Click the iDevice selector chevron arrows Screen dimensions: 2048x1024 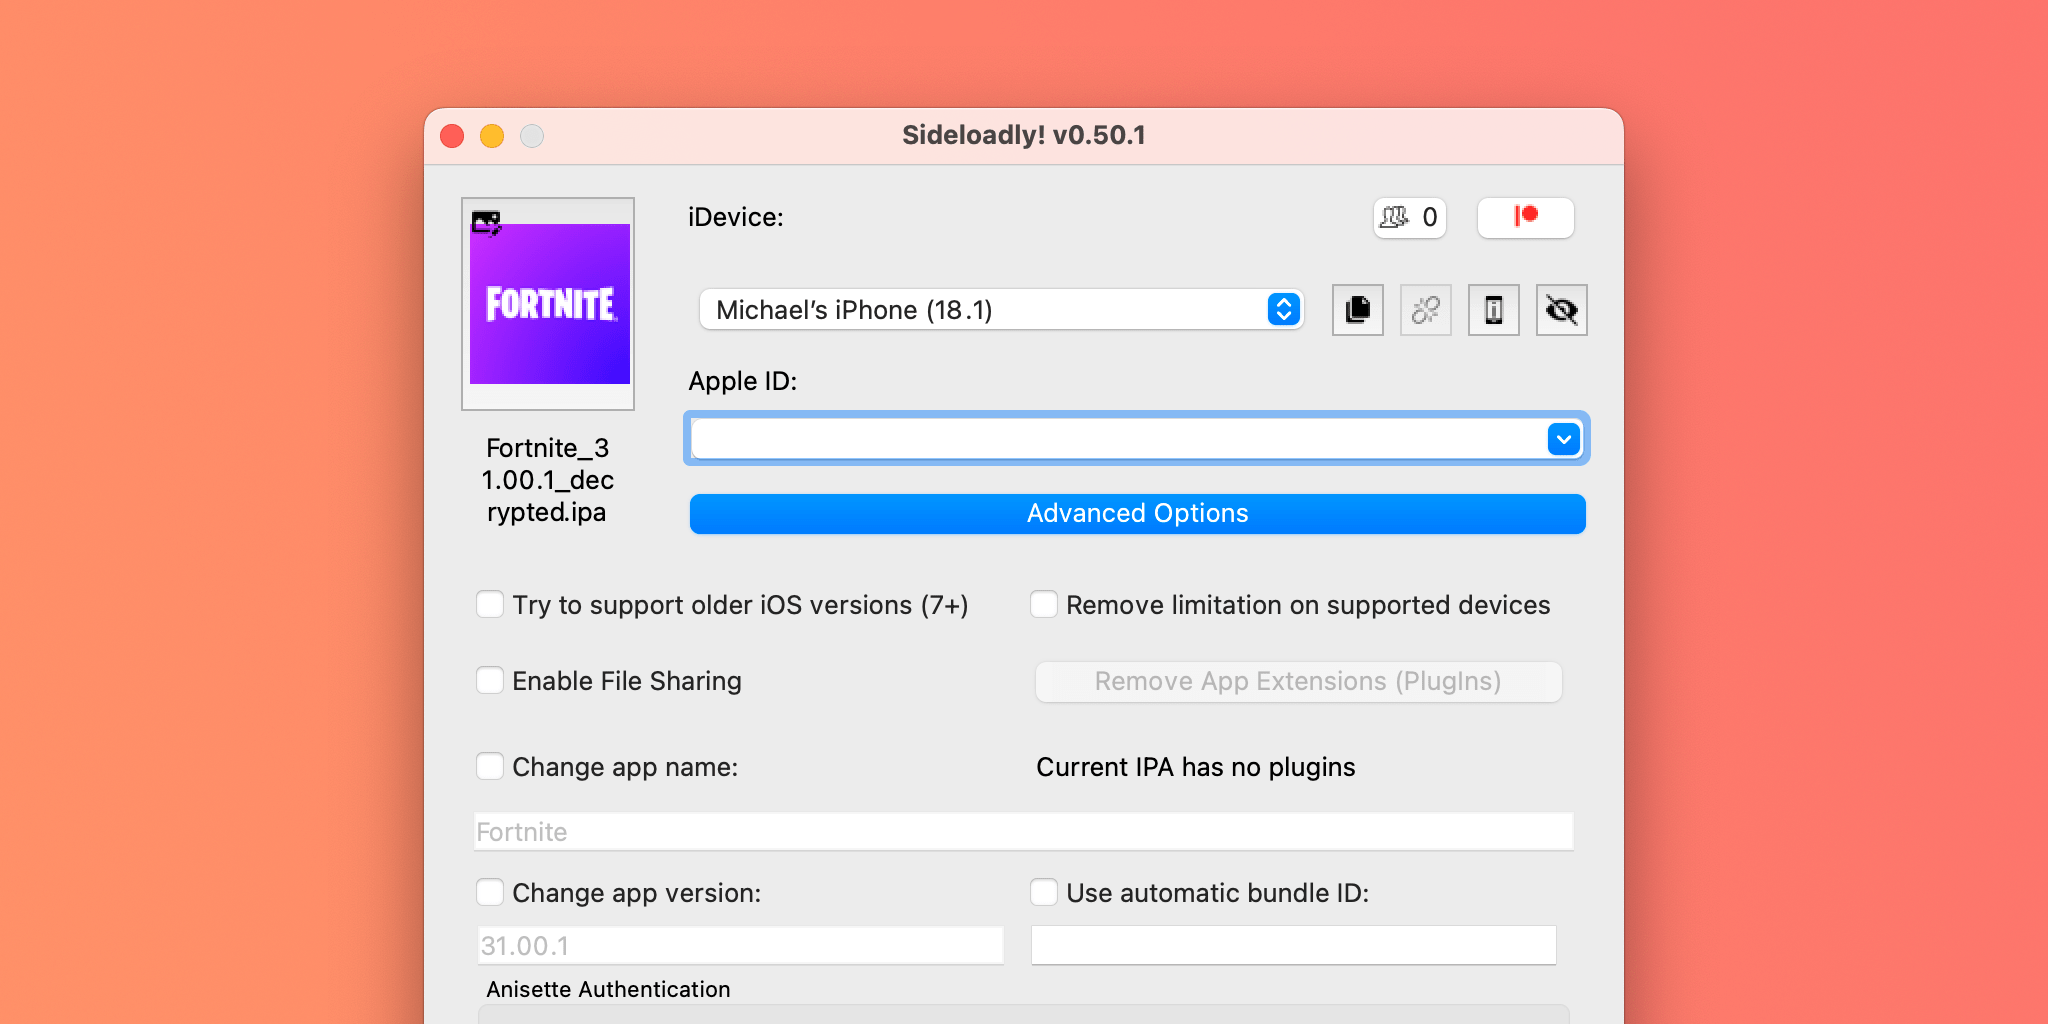(x=1283, y=310)
